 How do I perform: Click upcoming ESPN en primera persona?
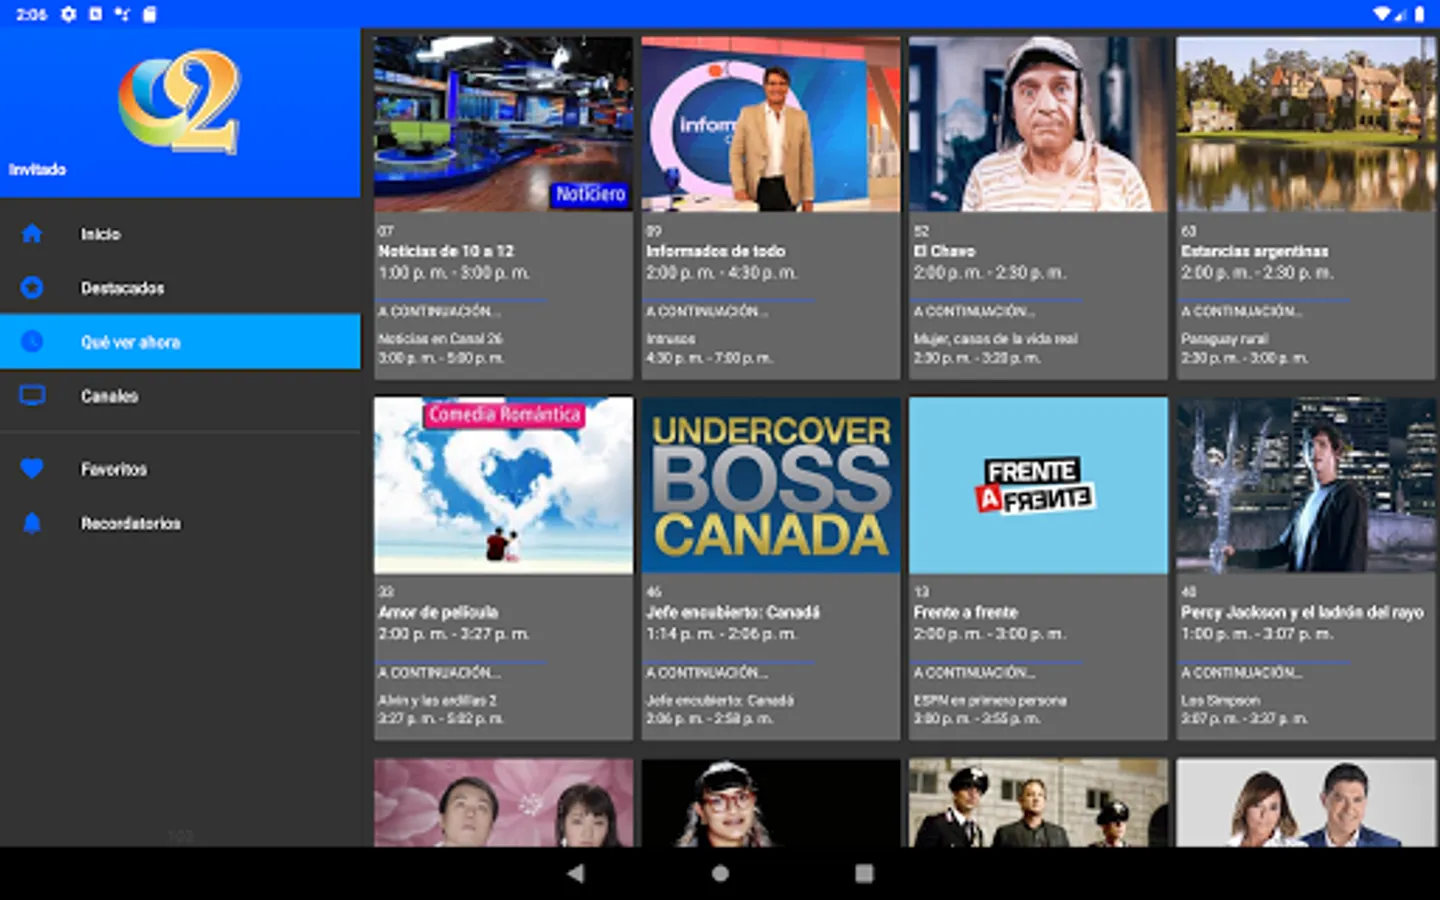tap(990, 700)
